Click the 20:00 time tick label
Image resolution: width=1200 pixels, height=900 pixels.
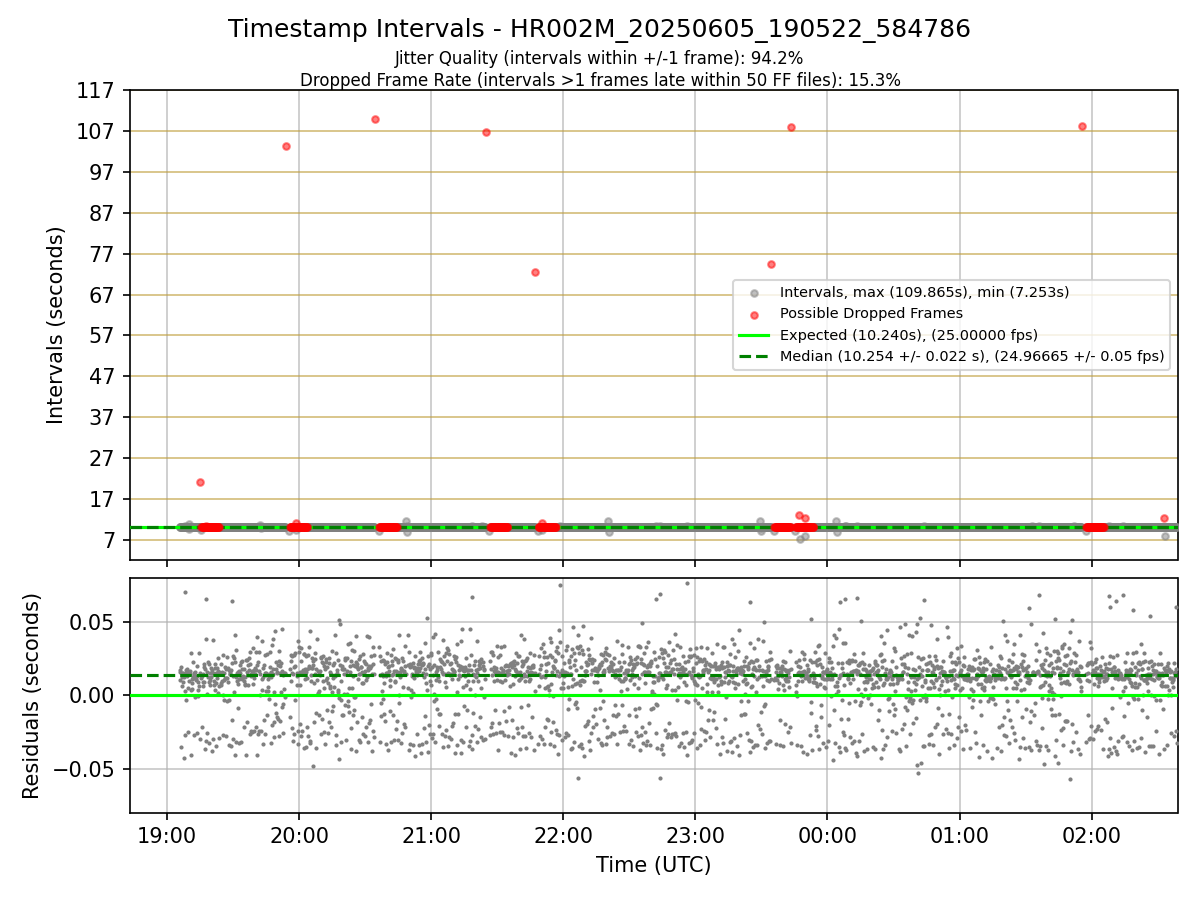tap(298, 835)
